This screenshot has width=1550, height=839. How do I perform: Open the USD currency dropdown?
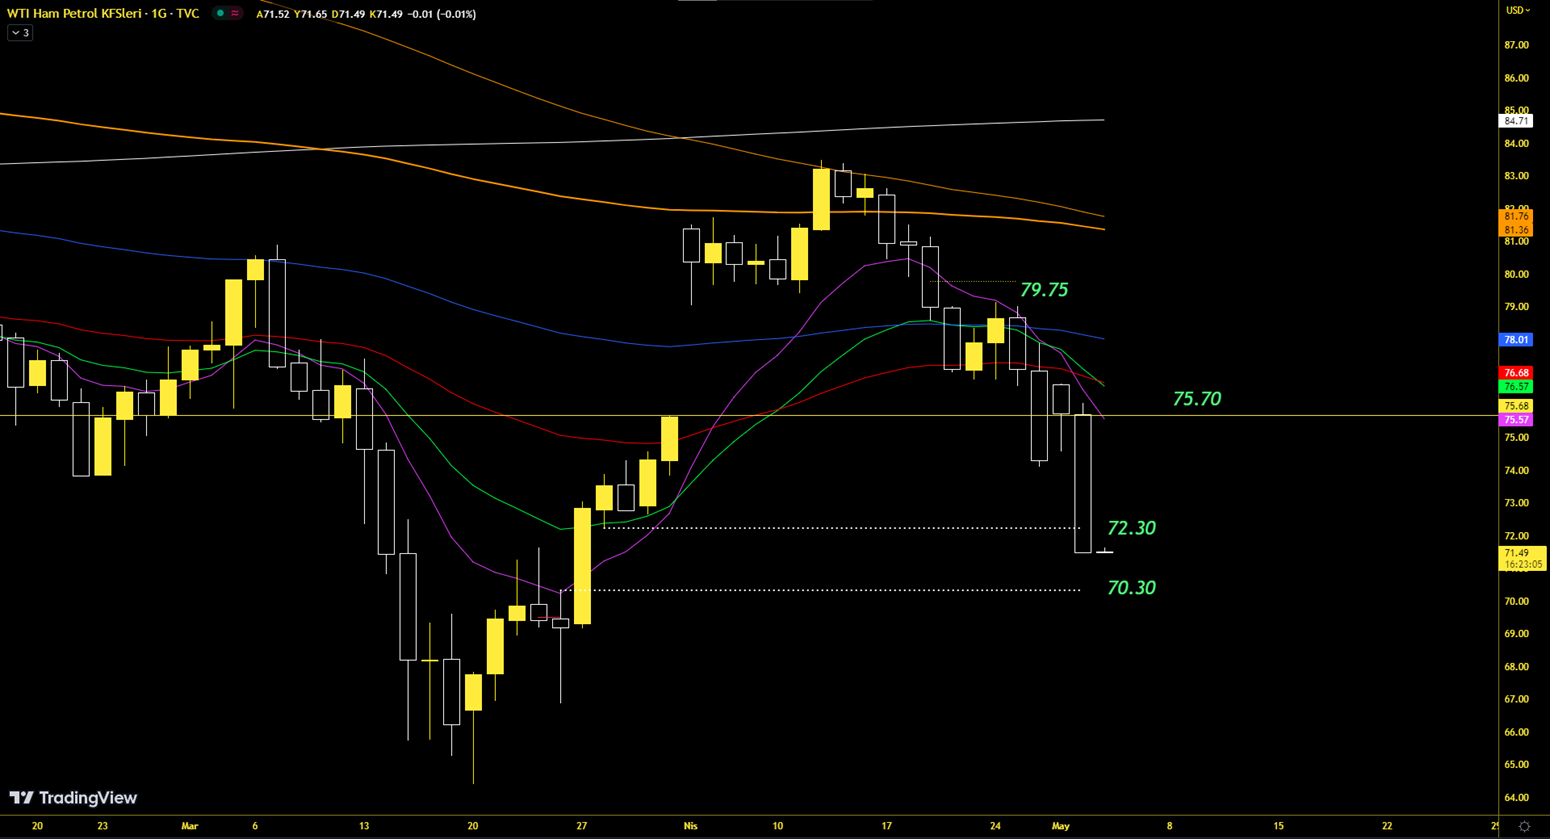pyautogui.click(x=1517, y=10)
